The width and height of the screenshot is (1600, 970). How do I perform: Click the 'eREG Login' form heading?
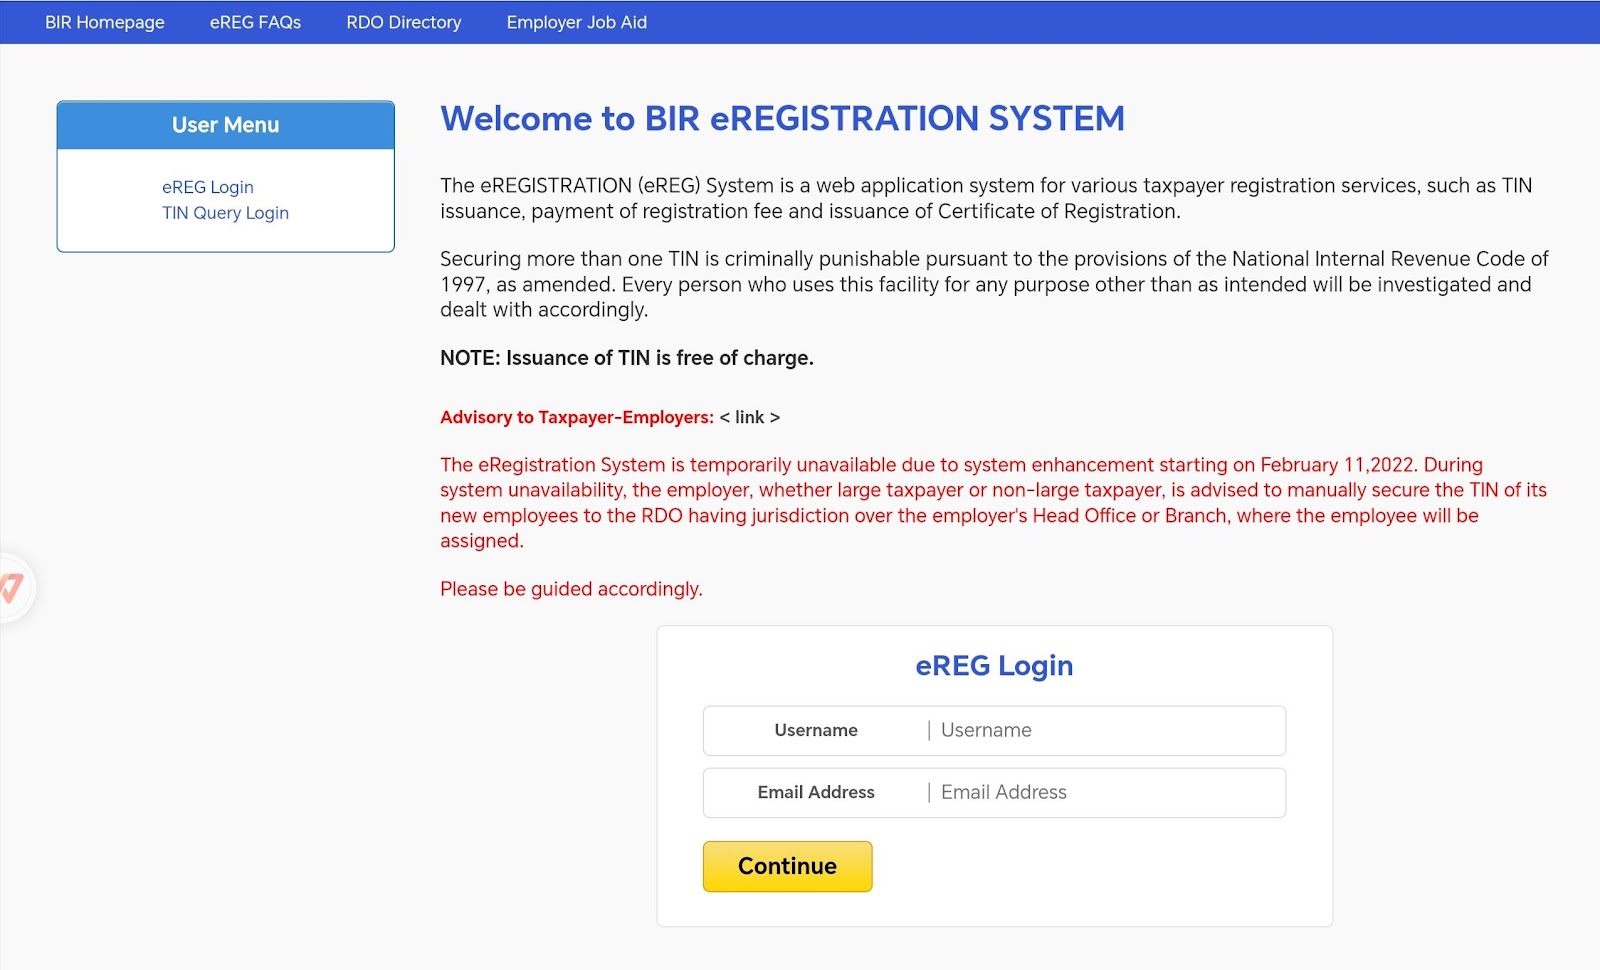click(994, 666)
